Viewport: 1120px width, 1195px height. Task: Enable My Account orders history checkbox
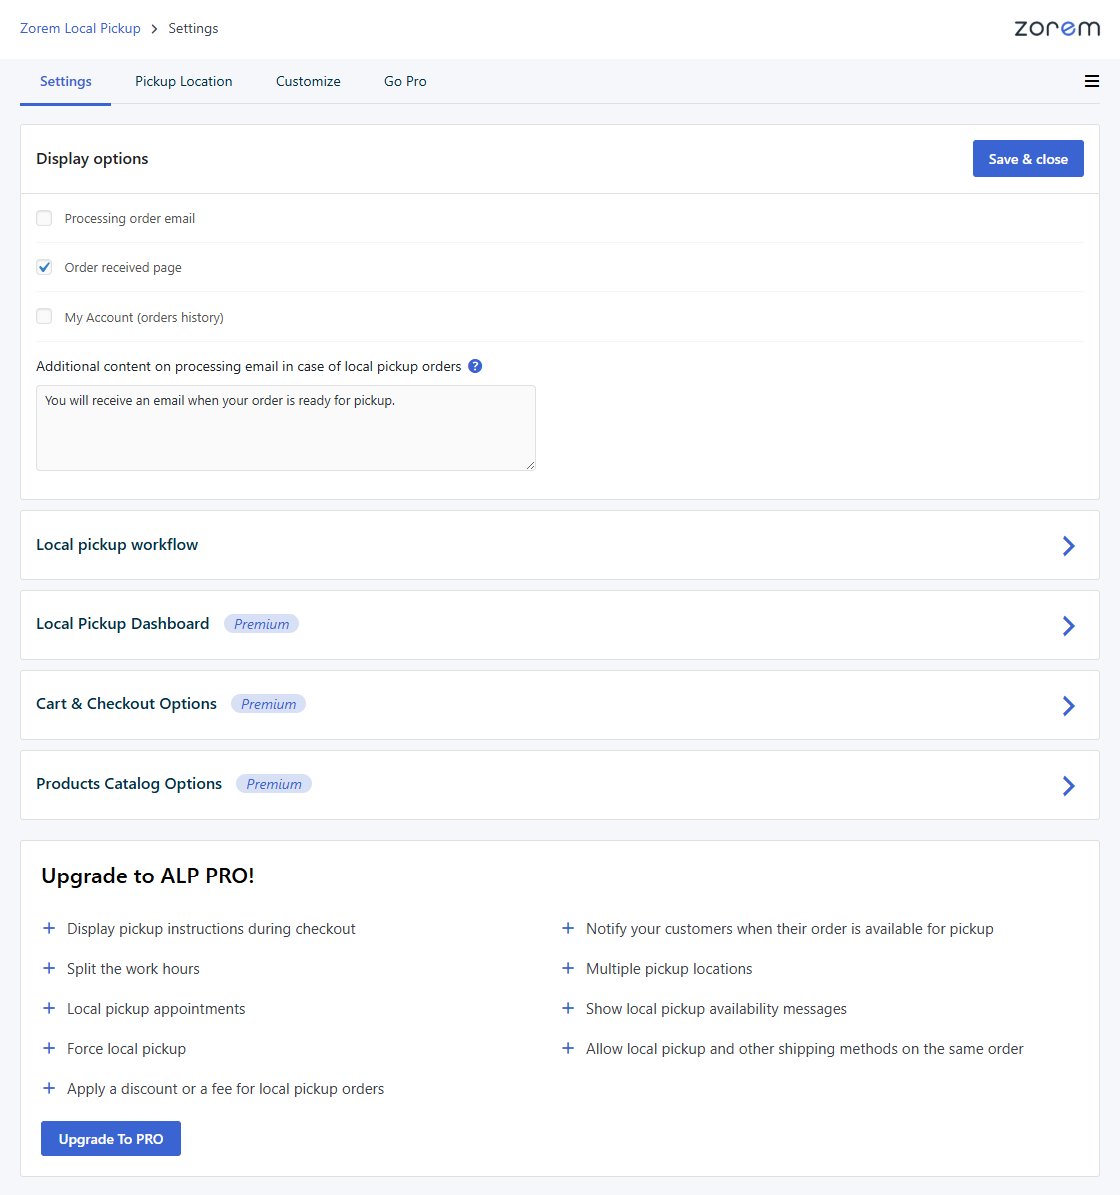44,316
